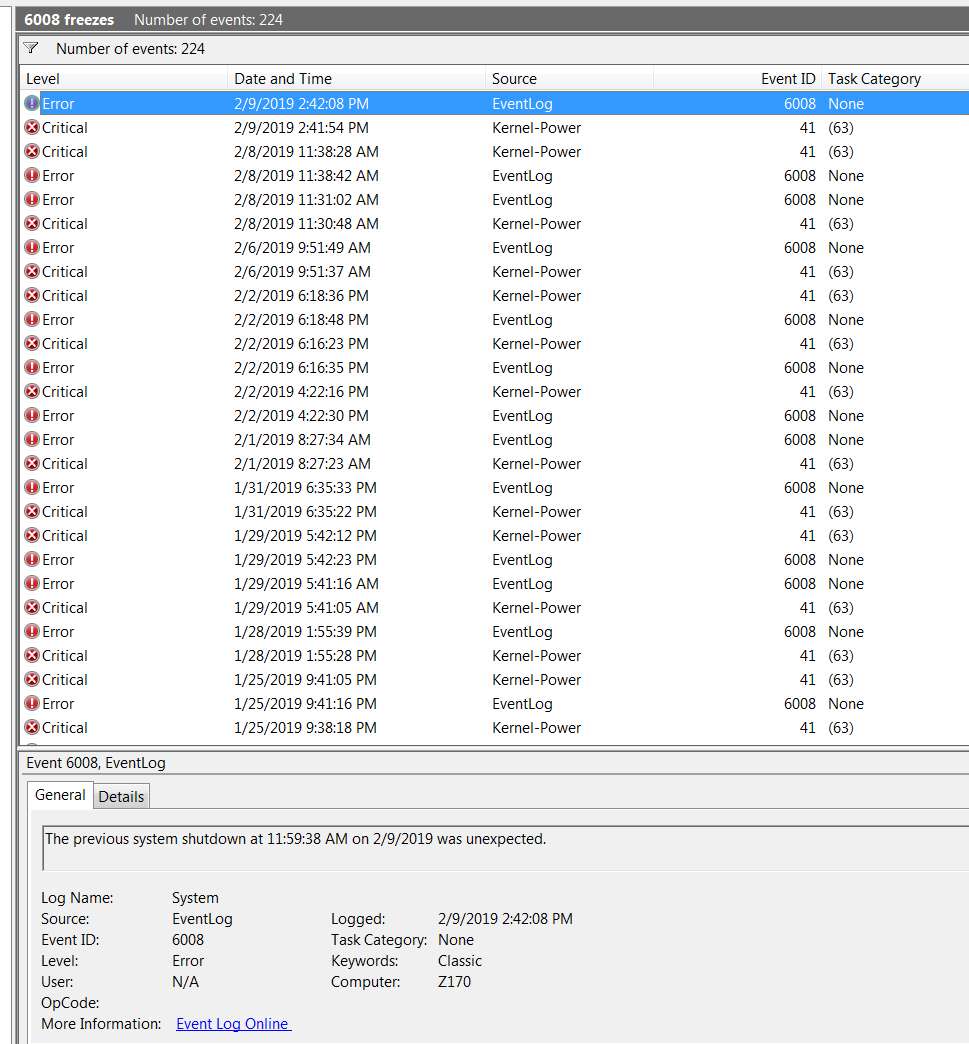
Task: Sort by the Task Category column header
Action: 895,79
